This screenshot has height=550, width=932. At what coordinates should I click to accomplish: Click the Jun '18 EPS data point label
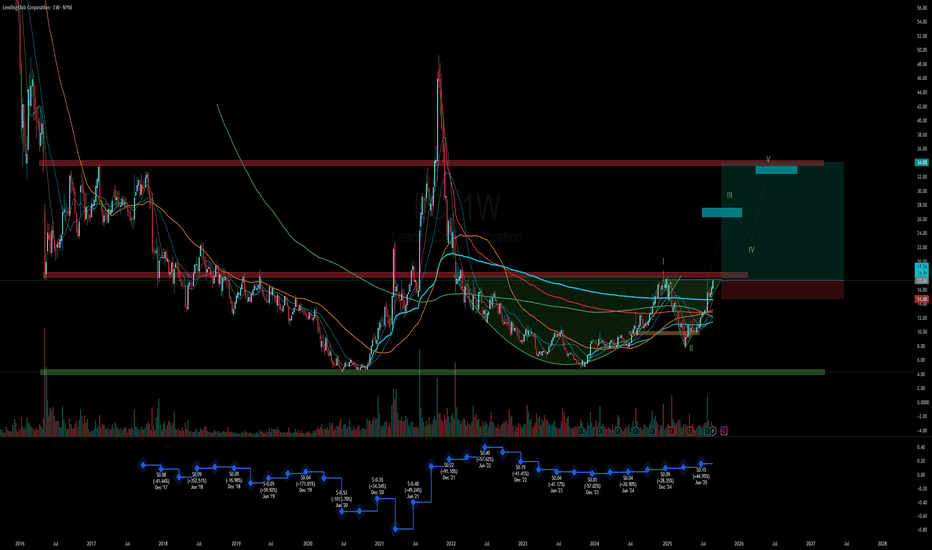point(197,480)
